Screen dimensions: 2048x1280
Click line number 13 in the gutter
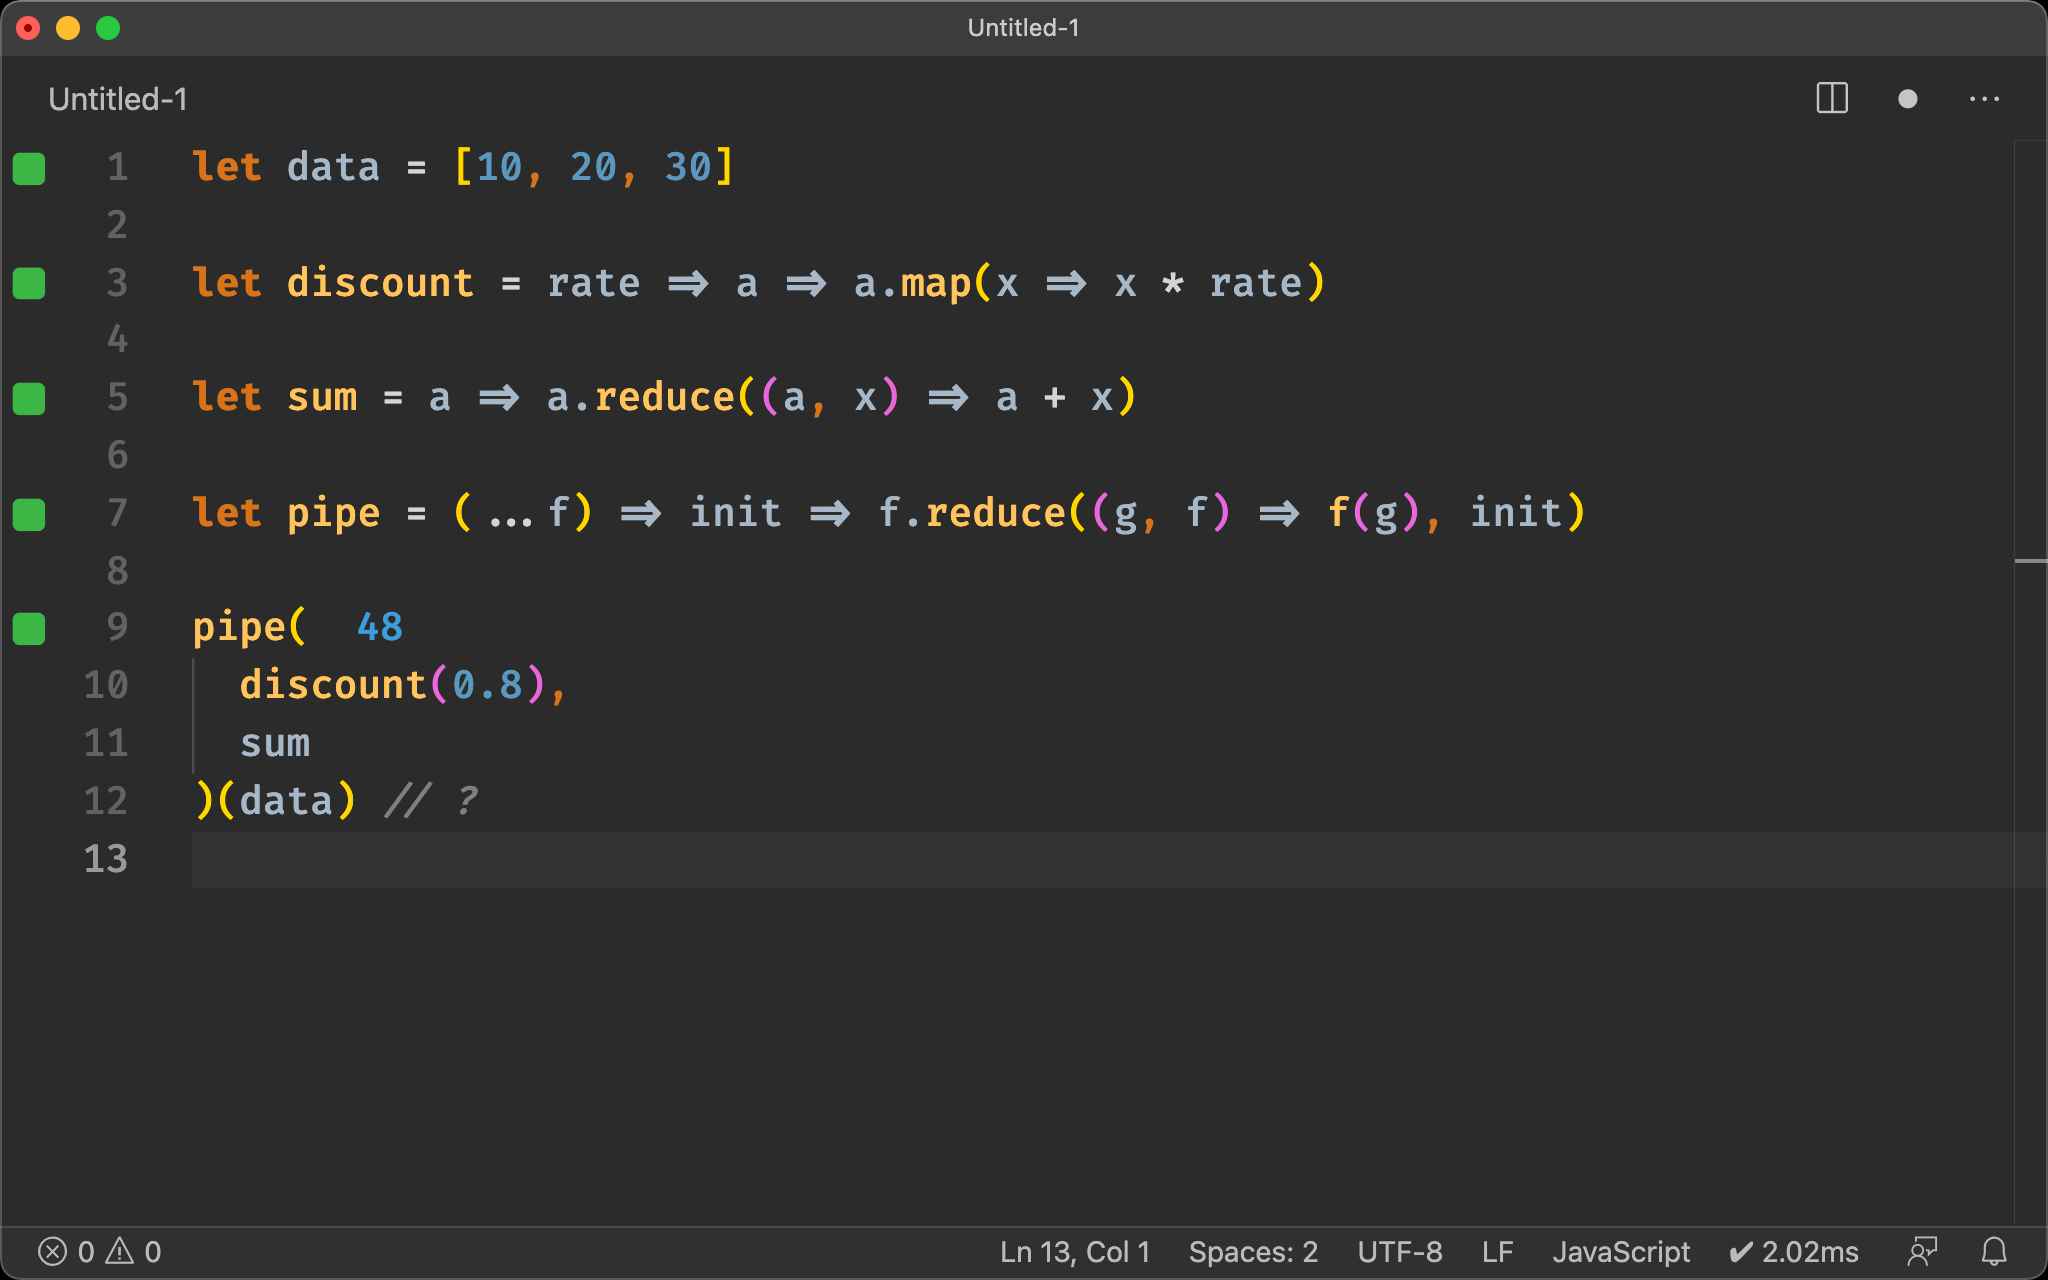pyautogui.click(x=106, y=859)
